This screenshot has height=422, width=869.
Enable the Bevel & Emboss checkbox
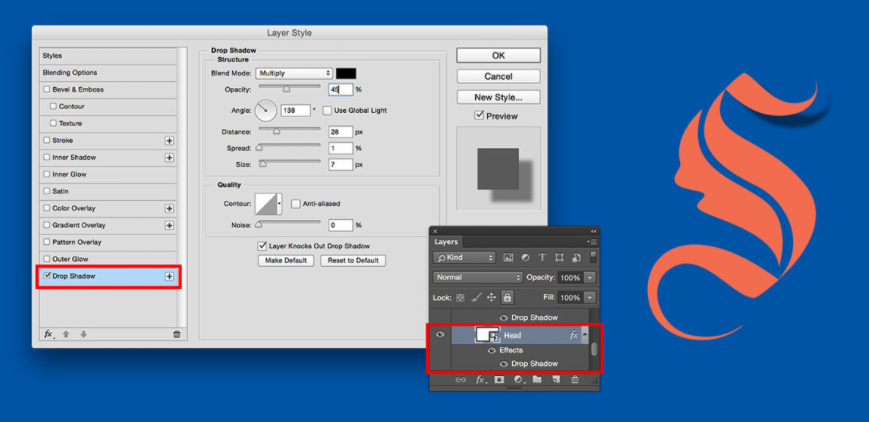pos(47,89)
